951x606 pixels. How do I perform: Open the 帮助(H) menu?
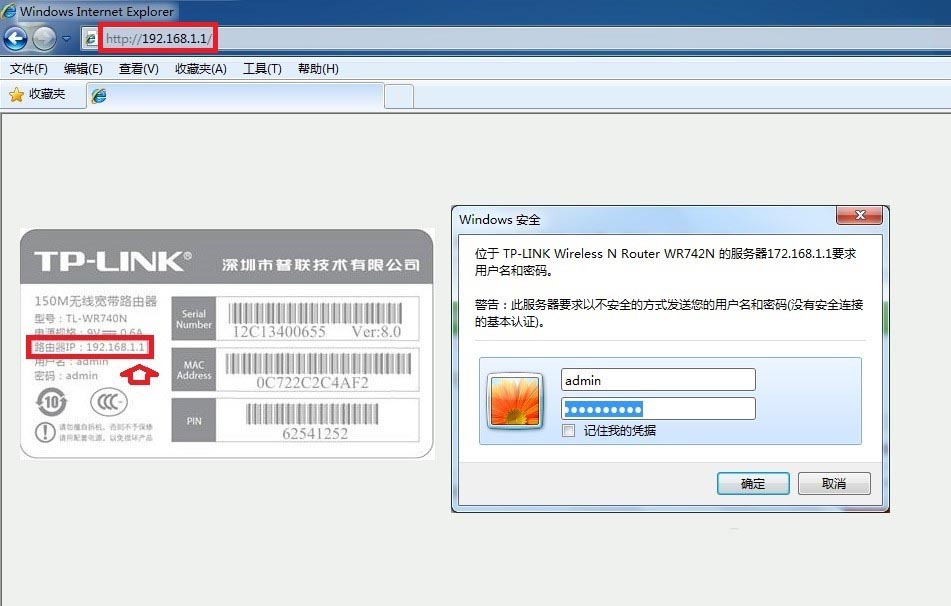pos(318,69)
